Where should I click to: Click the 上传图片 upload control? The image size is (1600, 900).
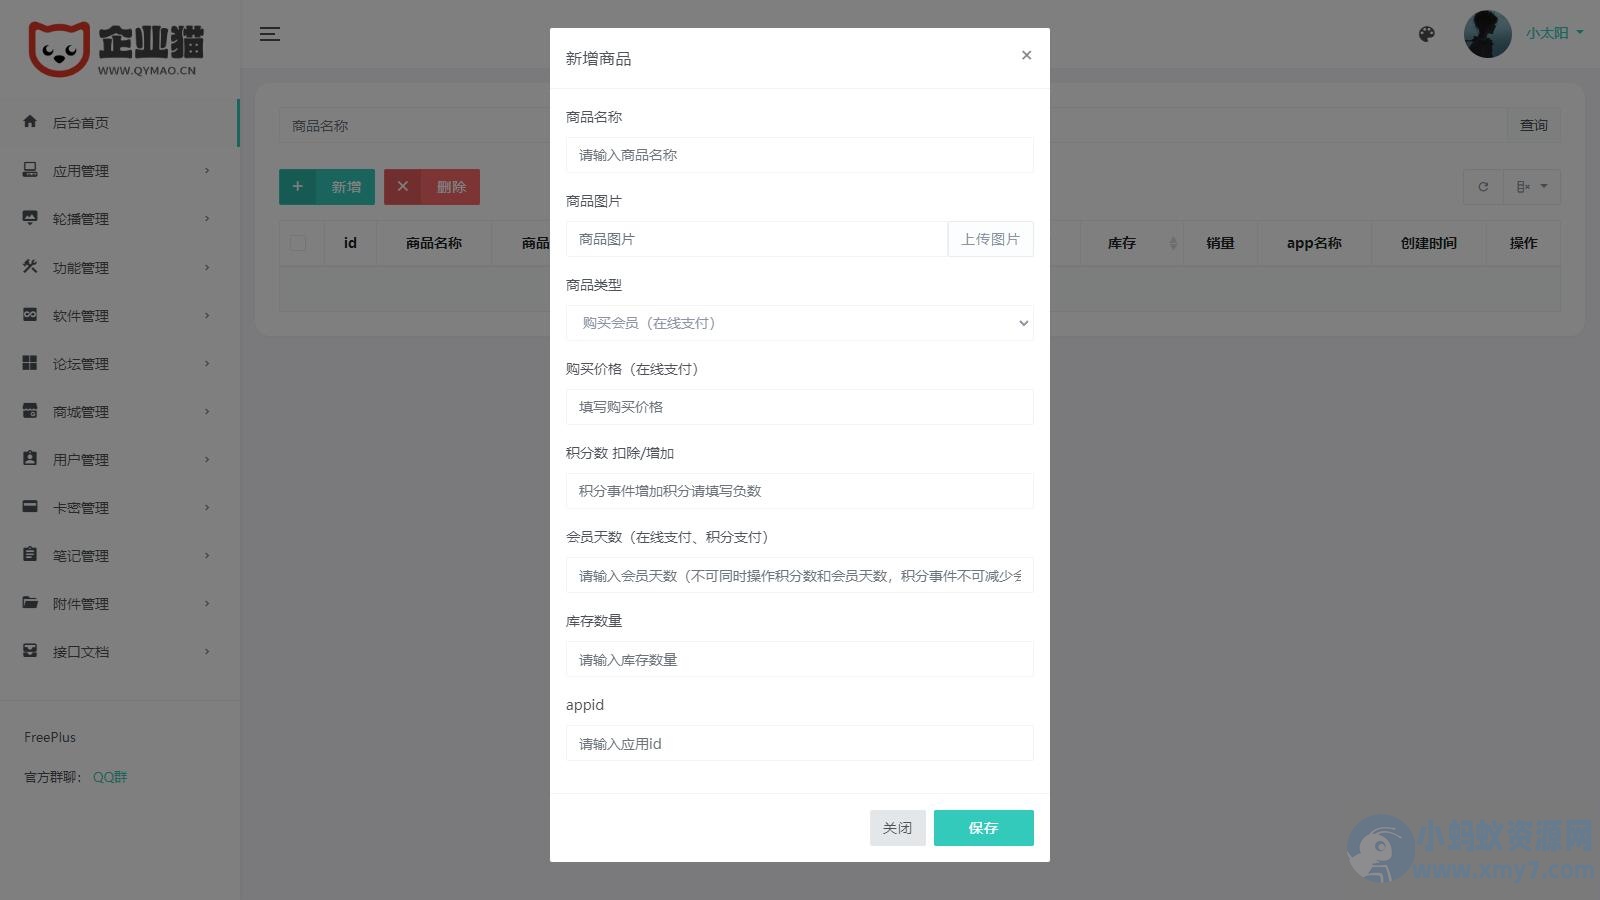990,239
